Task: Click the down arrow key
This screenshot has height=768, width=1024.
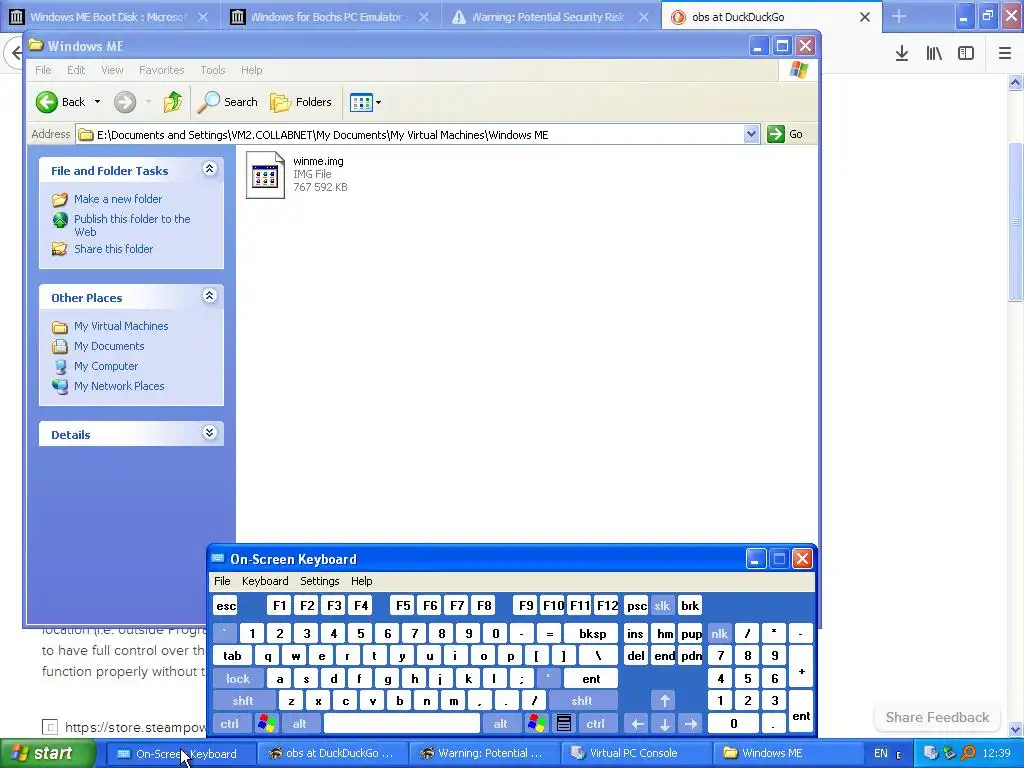Action: 664,724
